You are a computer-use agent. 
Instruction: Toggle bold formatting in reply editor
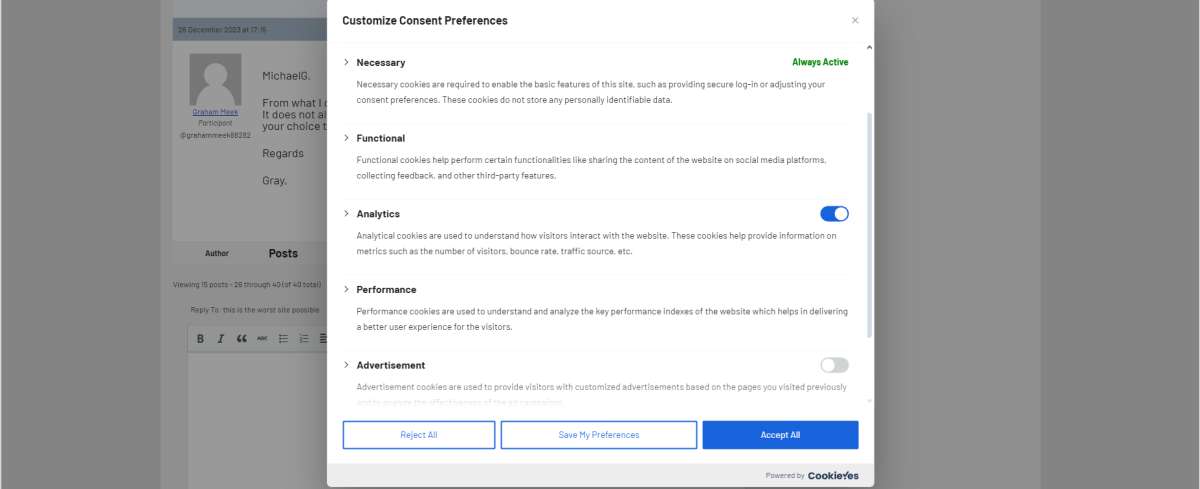[x=200, y=339]
